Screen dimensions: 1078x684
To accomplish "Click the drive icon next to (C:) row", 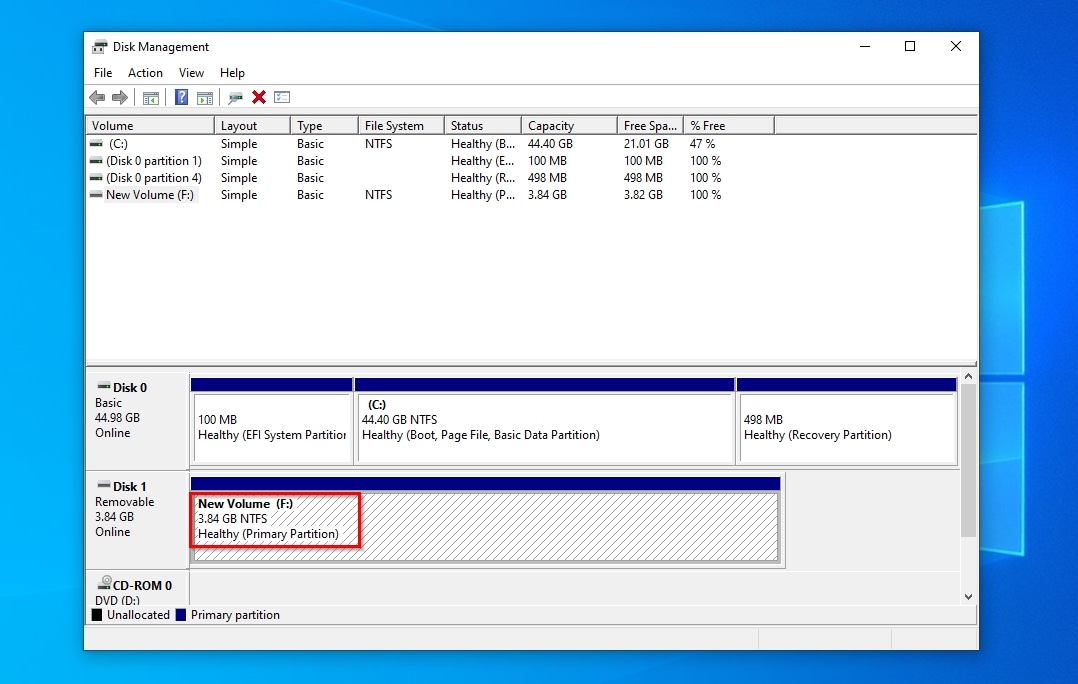I will click(96, 144).
